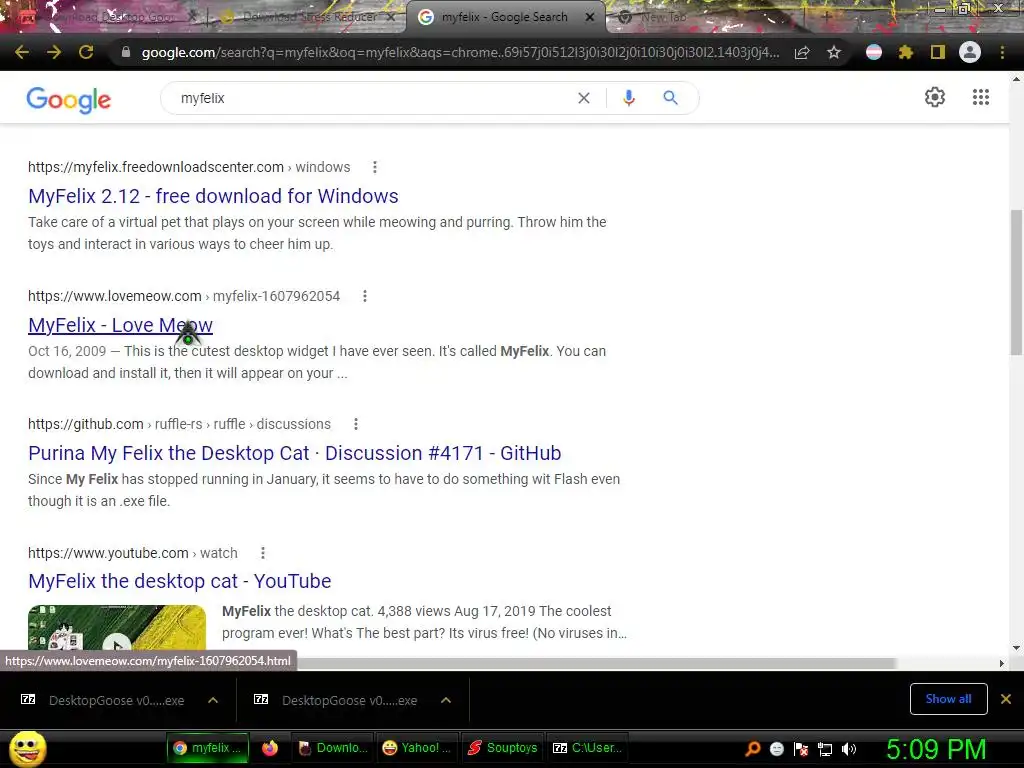Viewport: 1024px width, 768px height.
Task: Click the smiley face Start button
Action: pos(27,749)
